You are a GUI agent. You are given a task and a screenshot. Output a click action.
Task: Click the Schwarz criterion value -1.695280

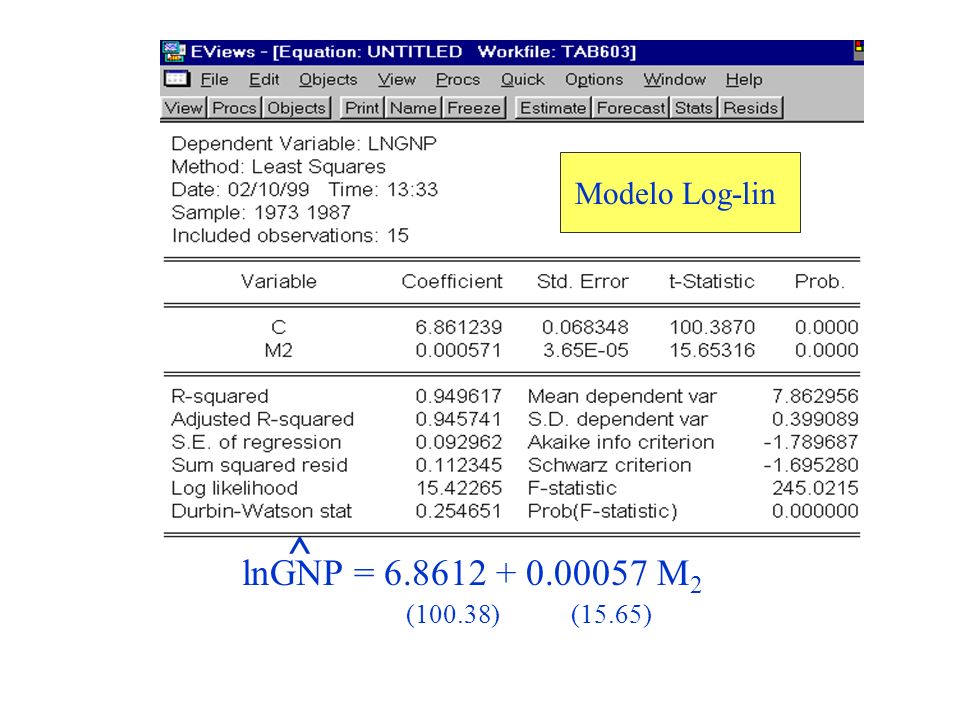pyautogui.click(x=811, y=465)
